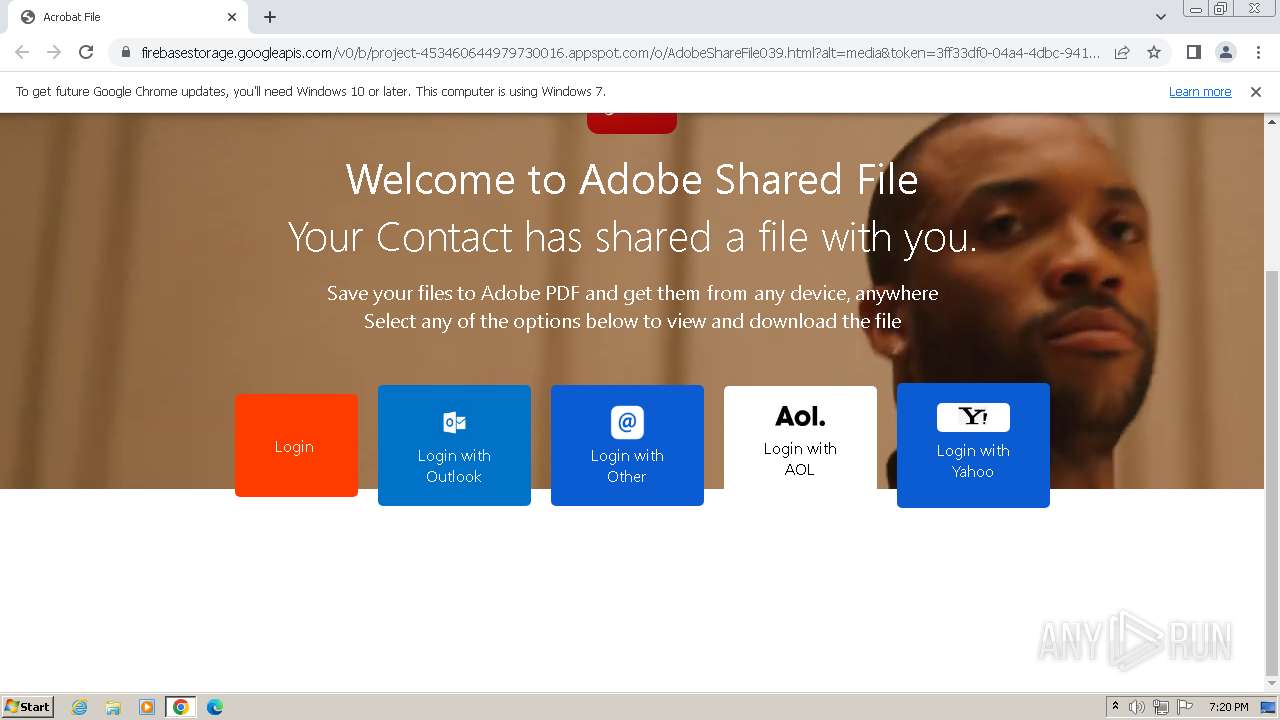Open media player taskbar icon
Image resolution: width=1280 pixels, height=720 pixels.
[147, 707]
